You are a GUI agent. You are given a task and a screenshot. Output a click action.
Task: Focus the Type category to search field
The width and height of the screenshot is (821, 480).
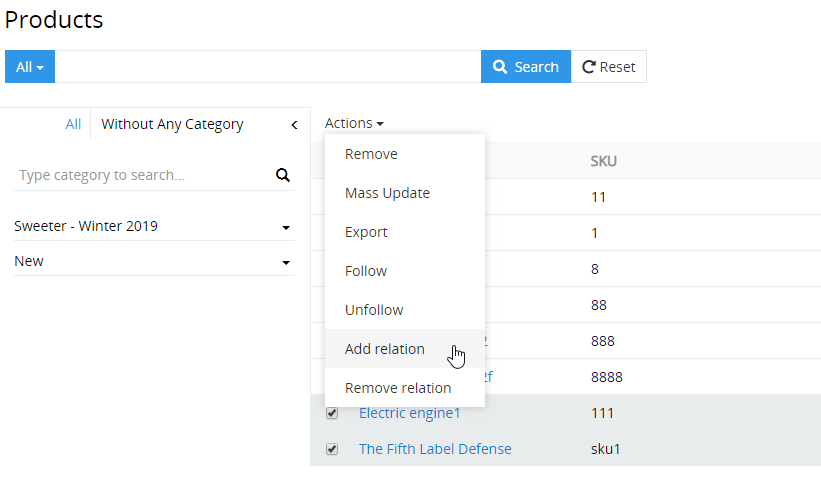140,176
